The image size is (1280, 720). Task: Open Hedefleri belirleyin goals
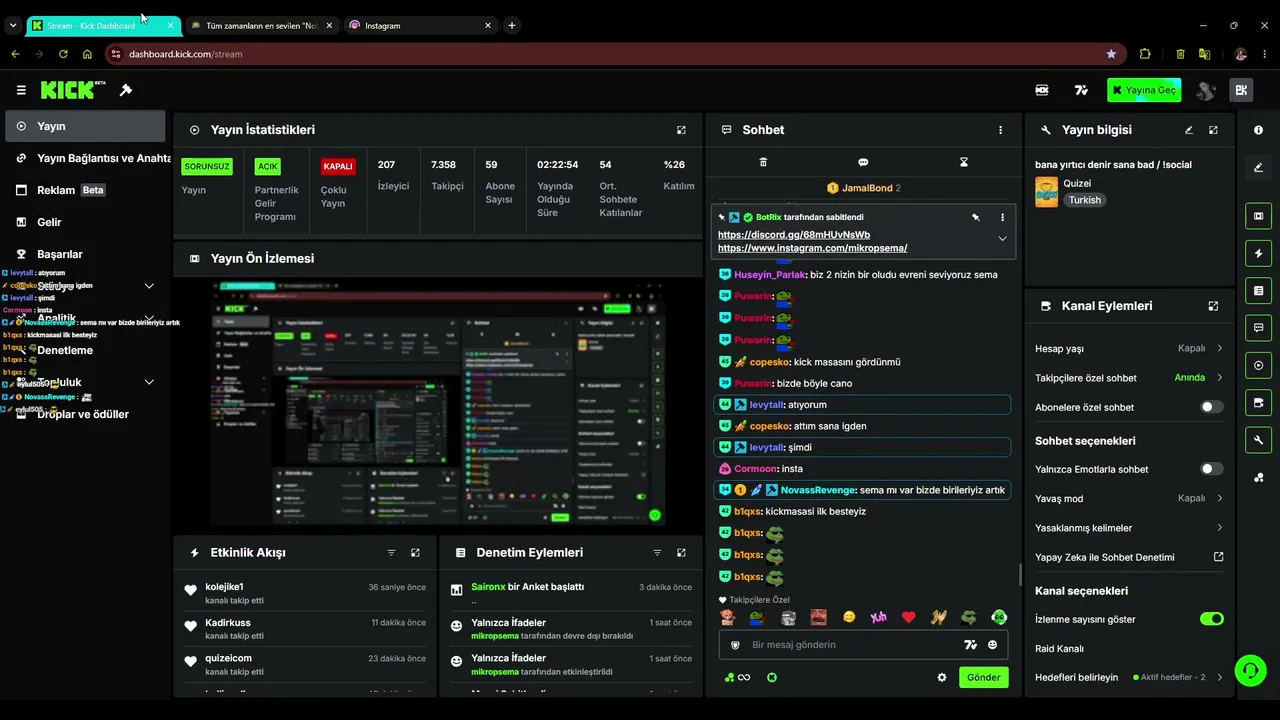point(1129,677)
